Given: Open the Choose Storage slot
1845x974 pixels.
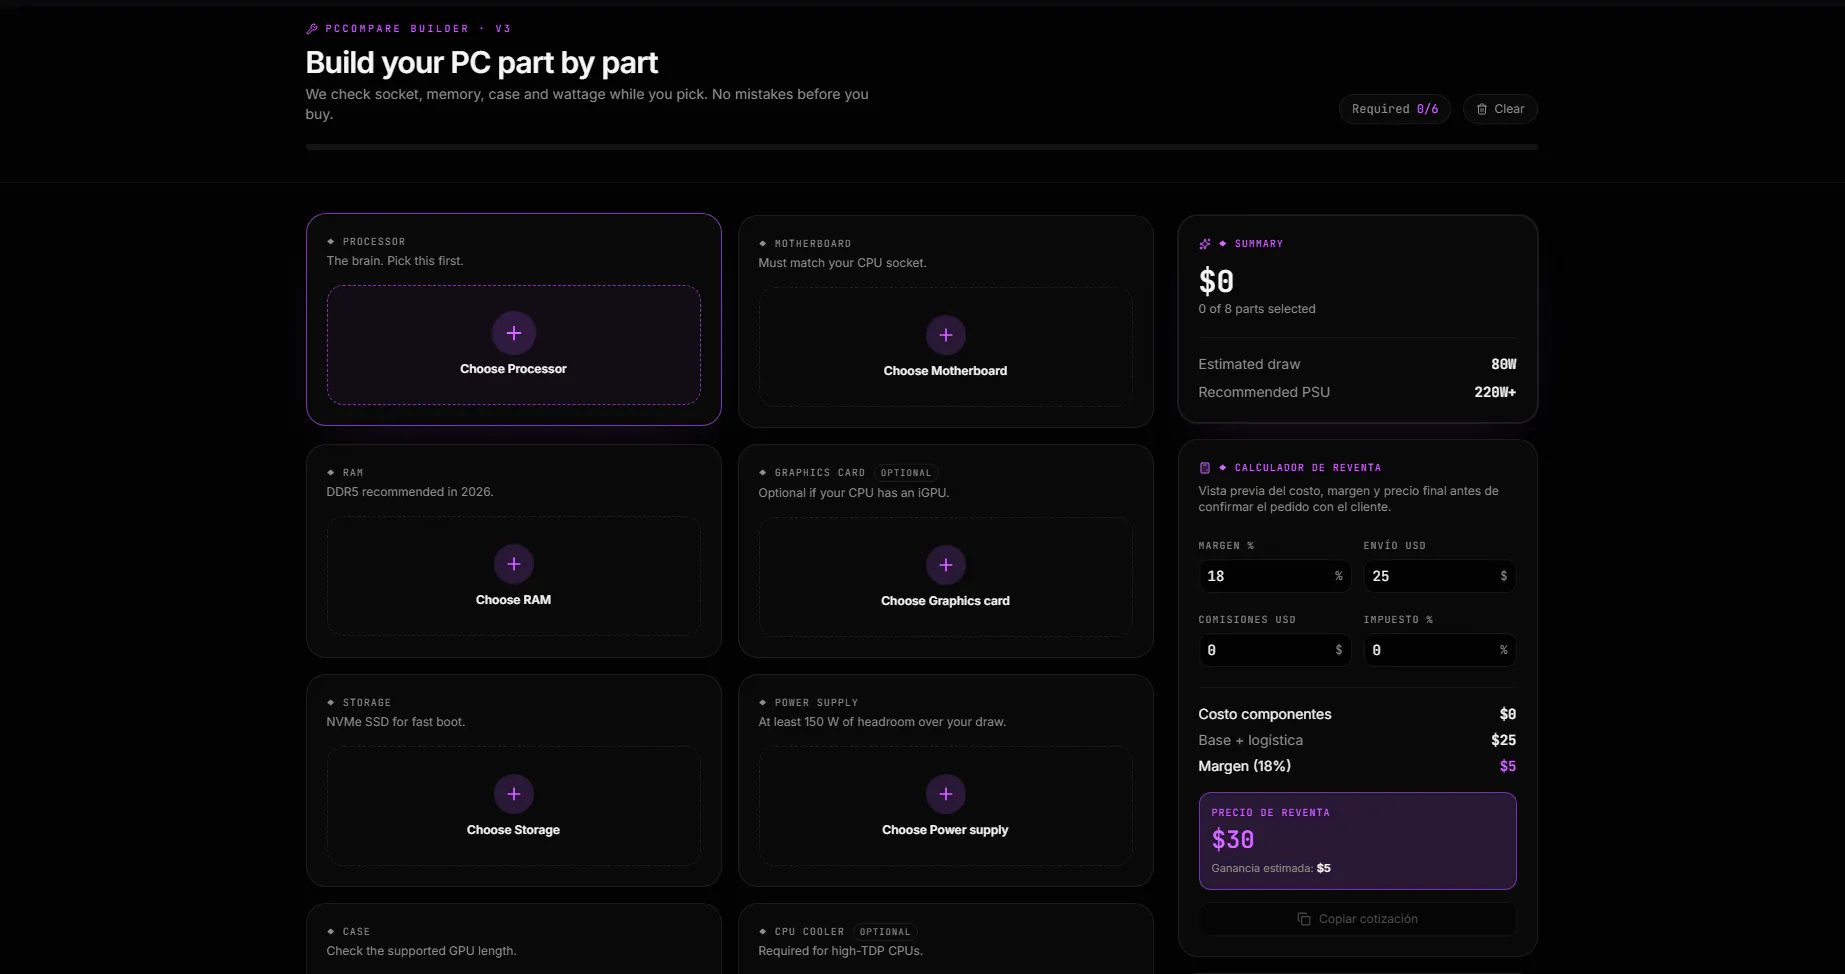Looking at the screenshot, I should [513, 806].
